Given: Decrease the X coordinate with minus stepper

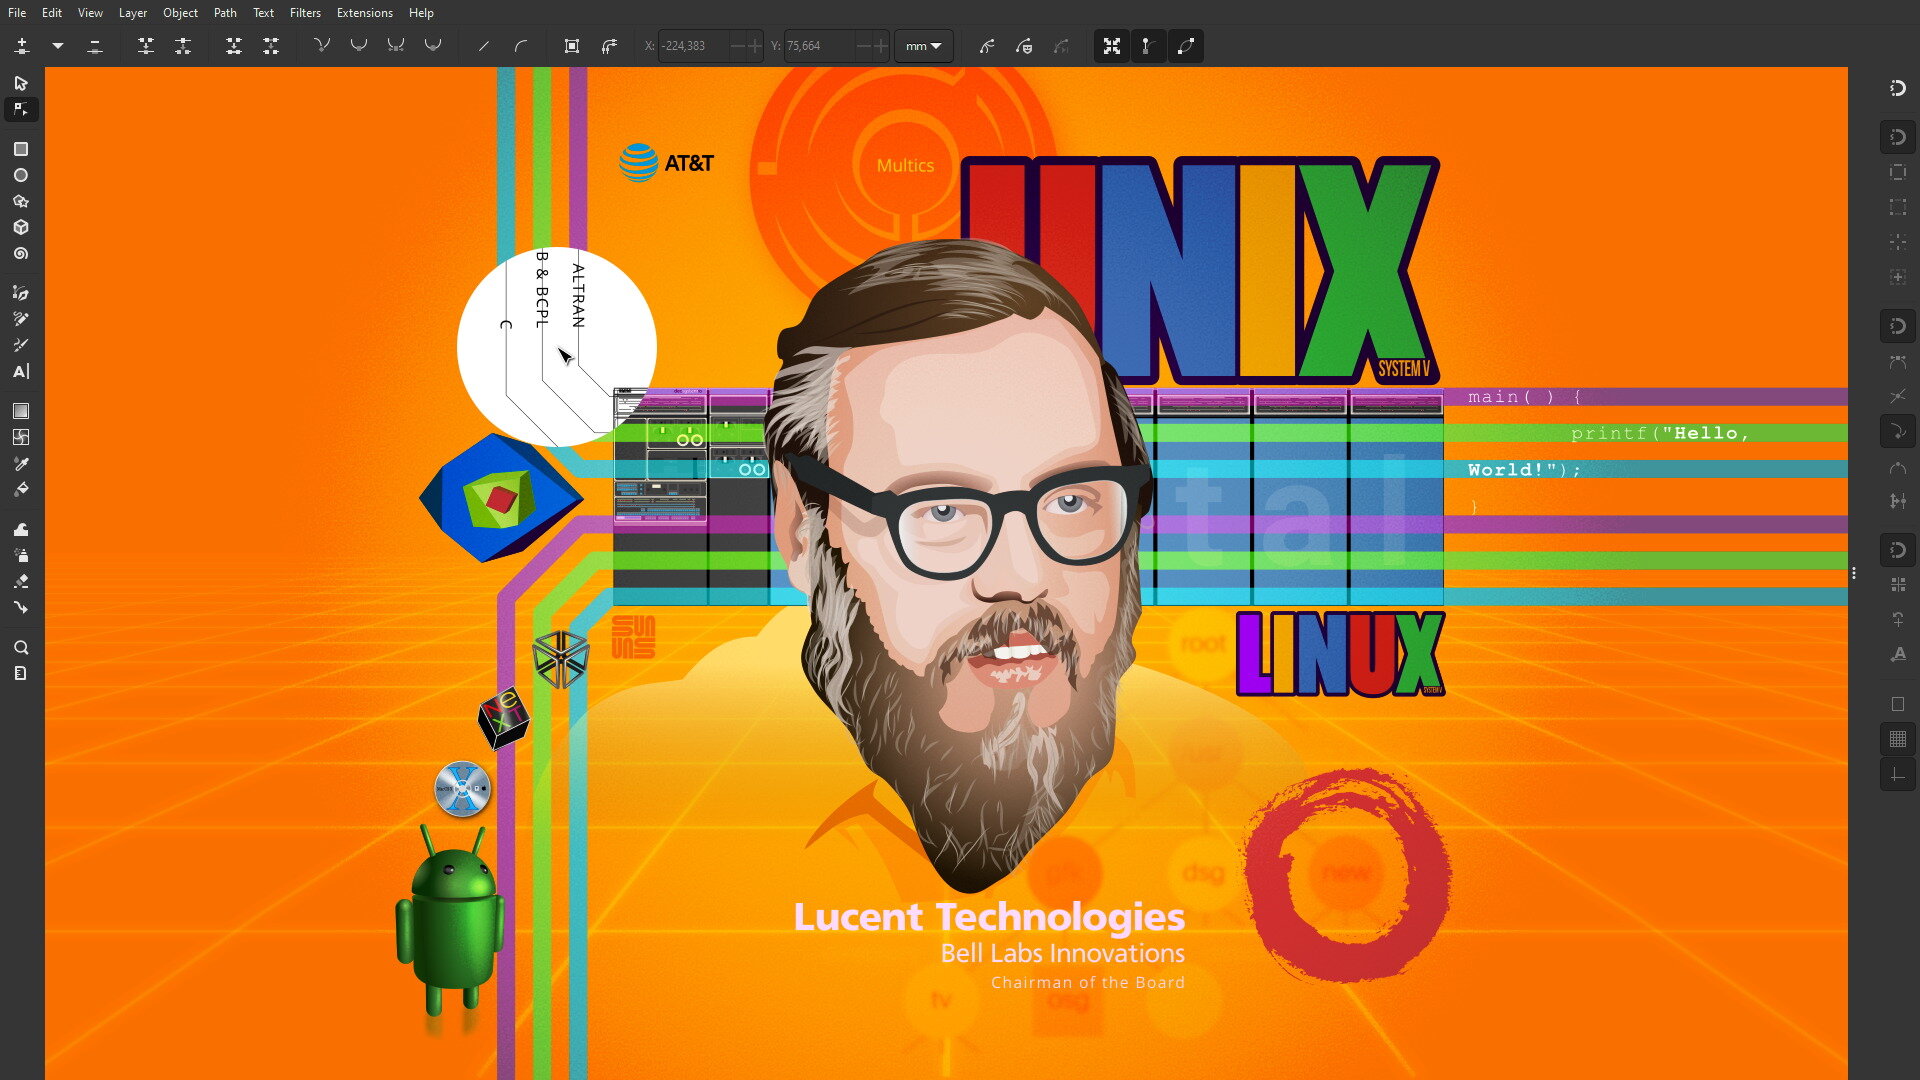Looking at the screenshot, I should click(738, 46).
